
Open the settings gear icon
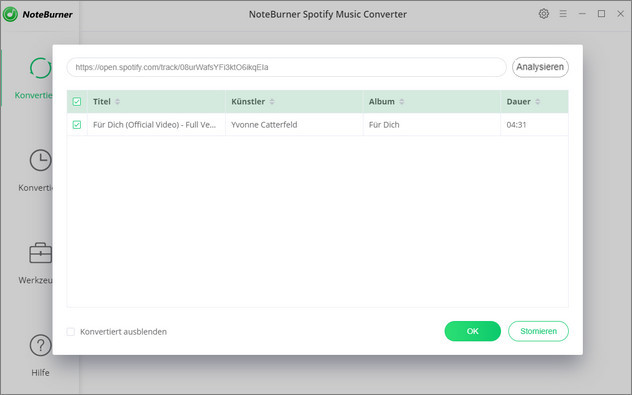click(x=543, y=14)
